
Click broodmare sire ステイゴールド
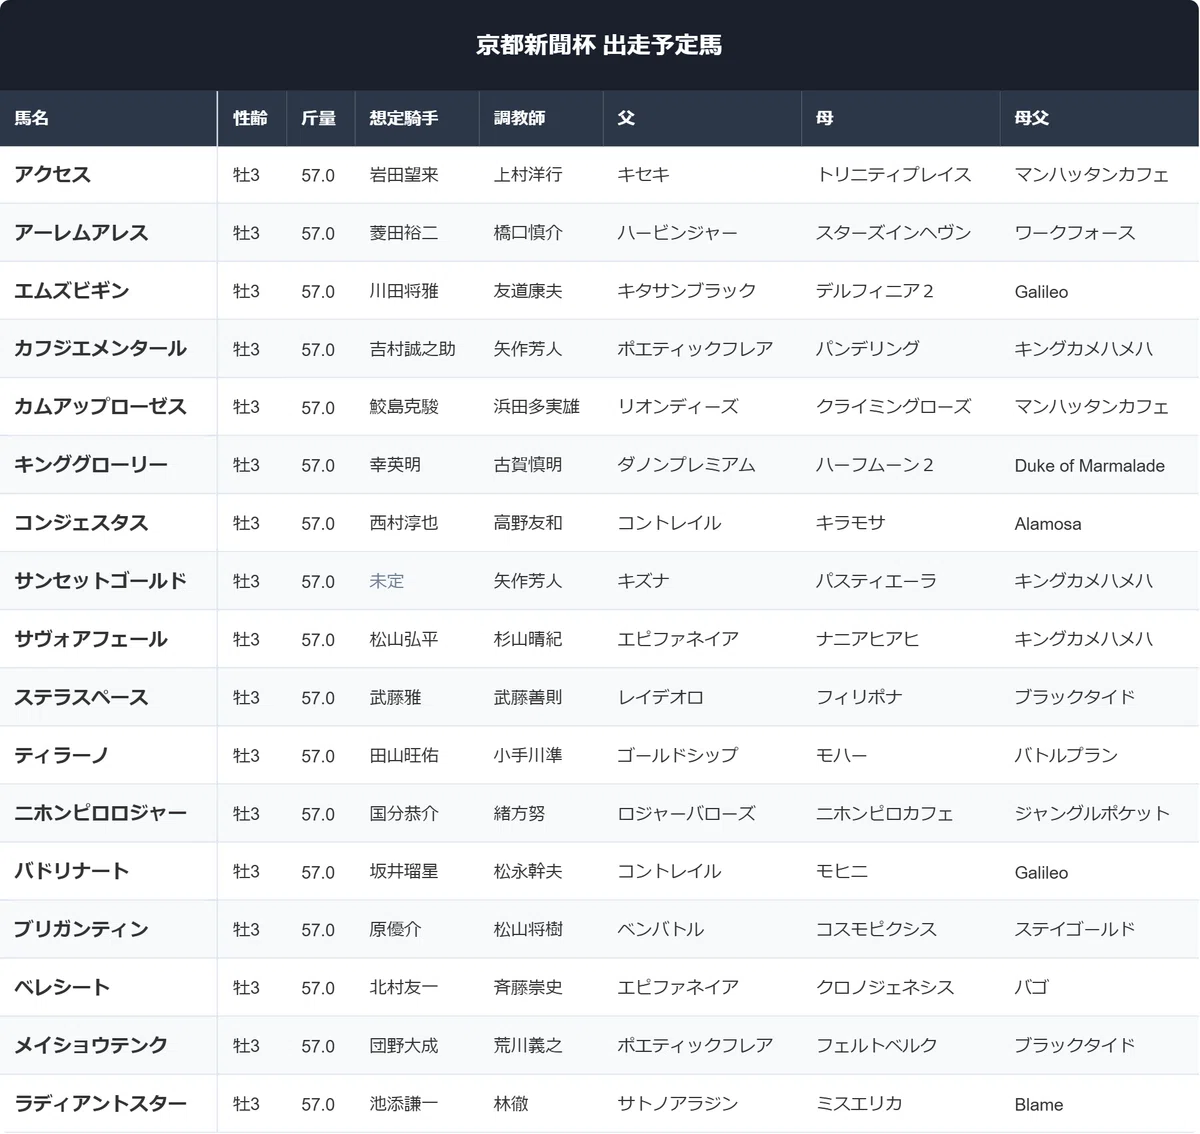click(x=1075, y=929)
